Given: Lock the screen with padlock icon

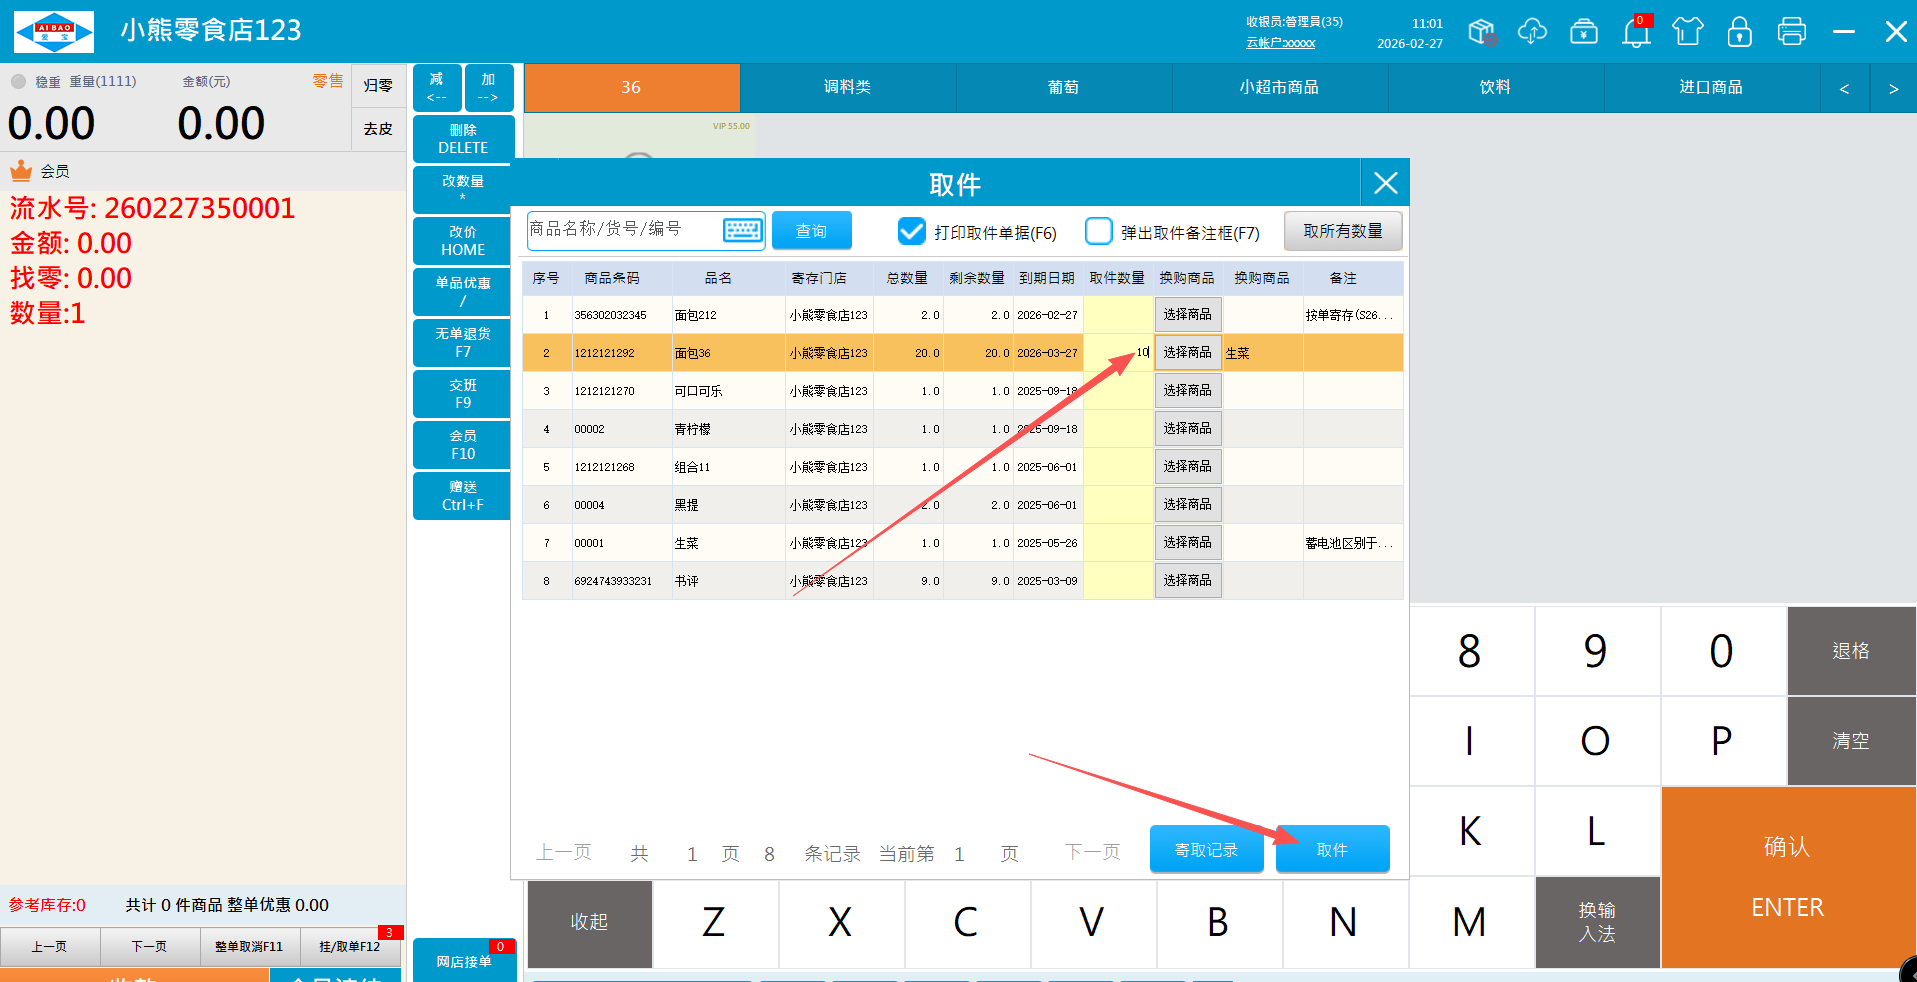Looking at the screenshot, I should tap(1739, 32).
